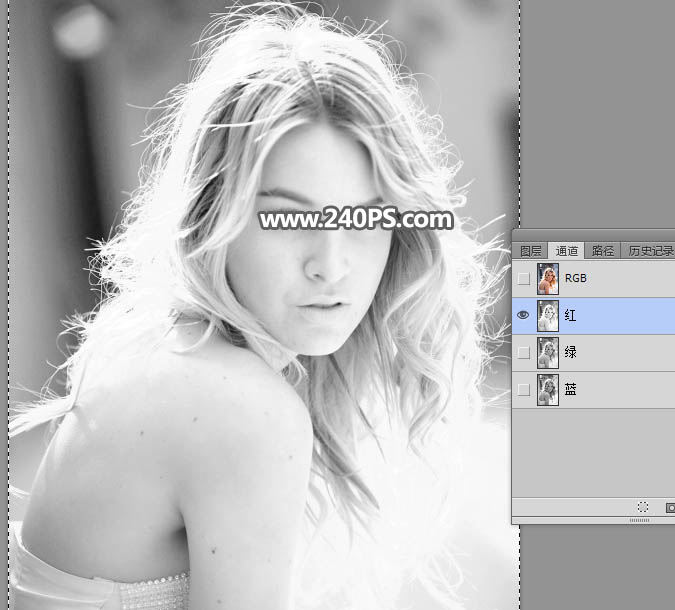Click the panel resize grip at bottom
The height and width of the screenshot is (610, 675).
pyautogui.click(x=640, y=520)
